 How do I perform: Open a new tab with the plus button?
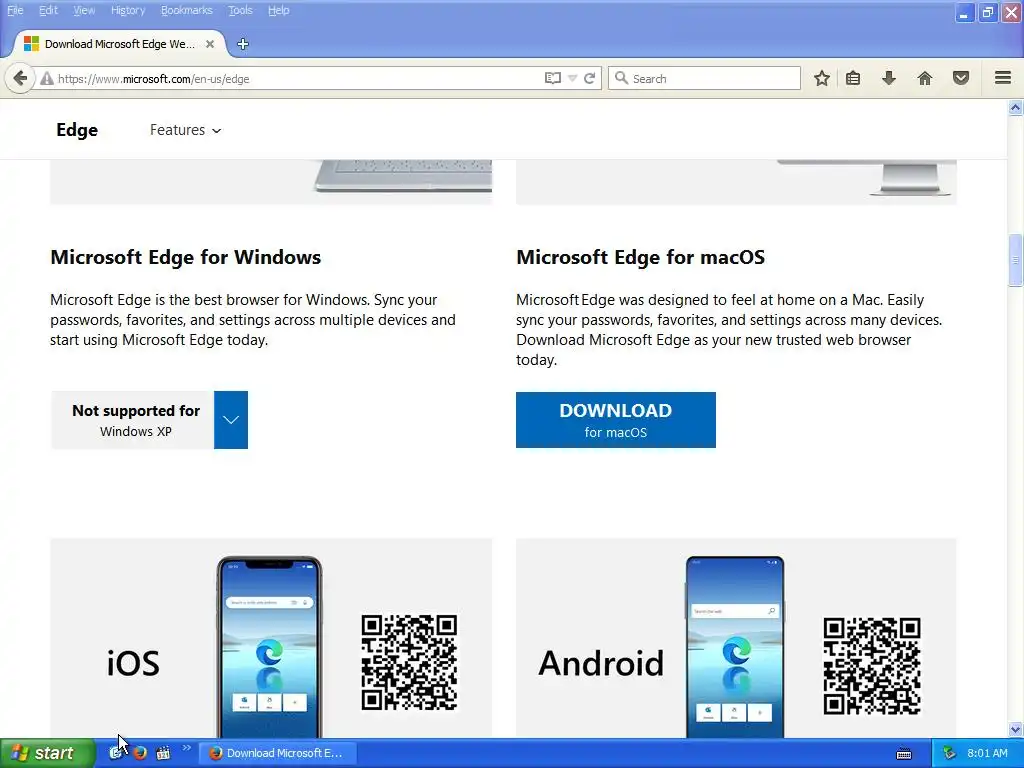tap(243, 44)
